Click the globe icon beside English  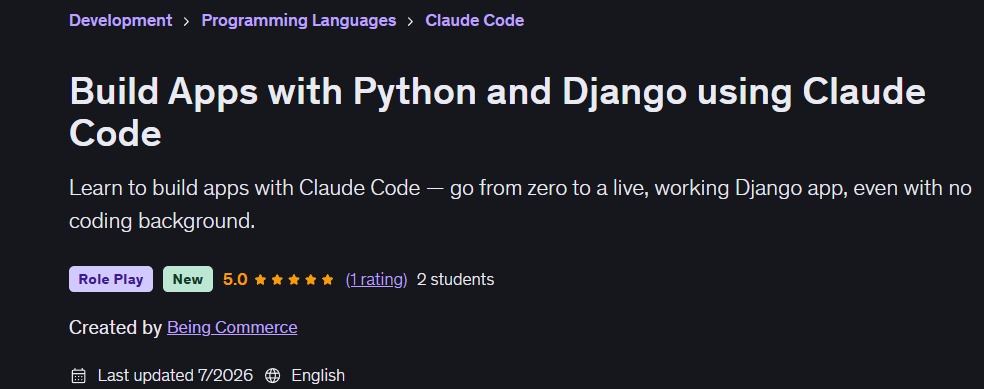(x=272, y=376)
